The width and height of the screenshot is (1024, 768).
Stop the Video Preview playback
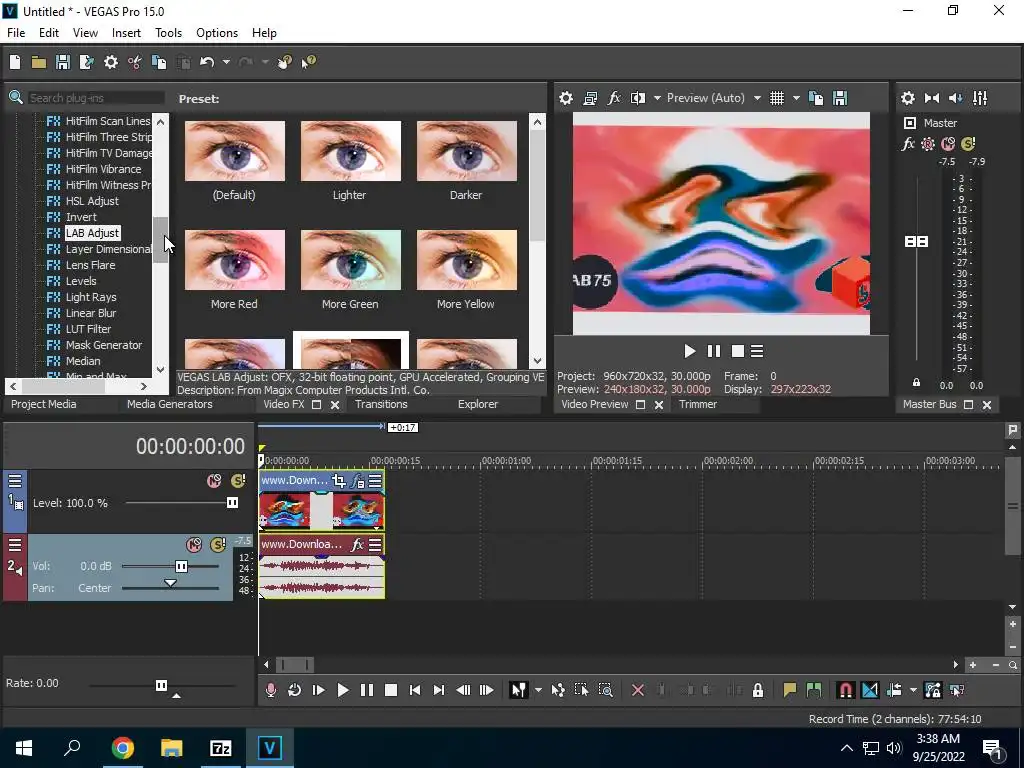[737, 351]
